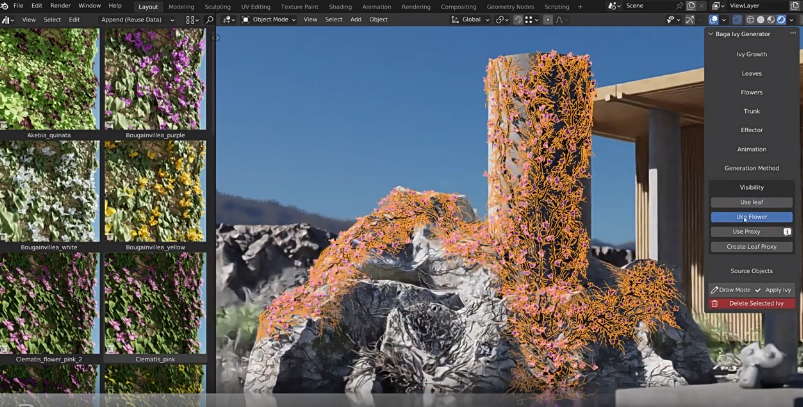
Task: Click the Draw Mode button
Action: [x=730, y=290]
